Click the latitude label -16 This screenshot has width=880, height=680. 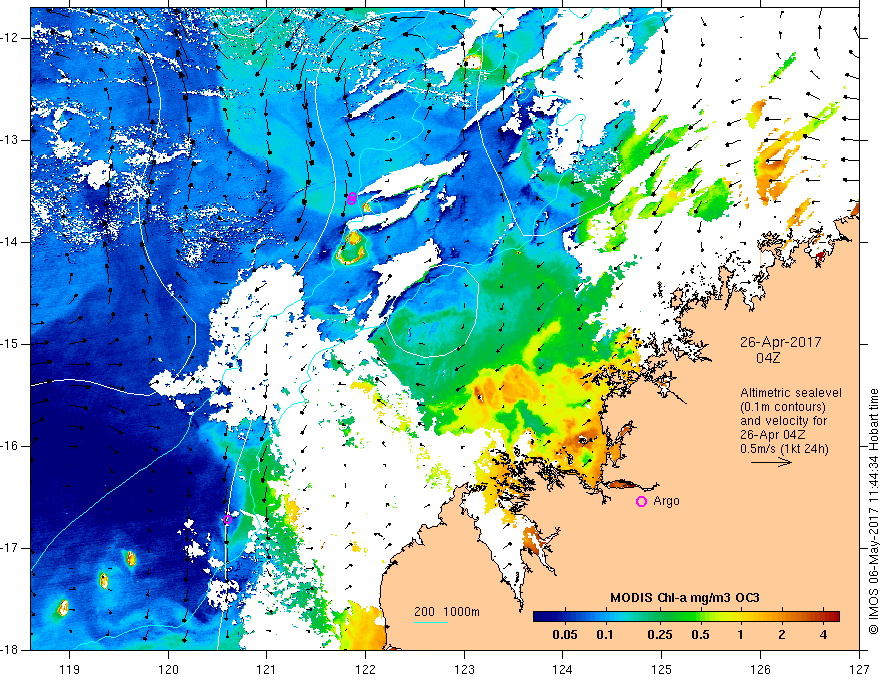tap(10, 446)
